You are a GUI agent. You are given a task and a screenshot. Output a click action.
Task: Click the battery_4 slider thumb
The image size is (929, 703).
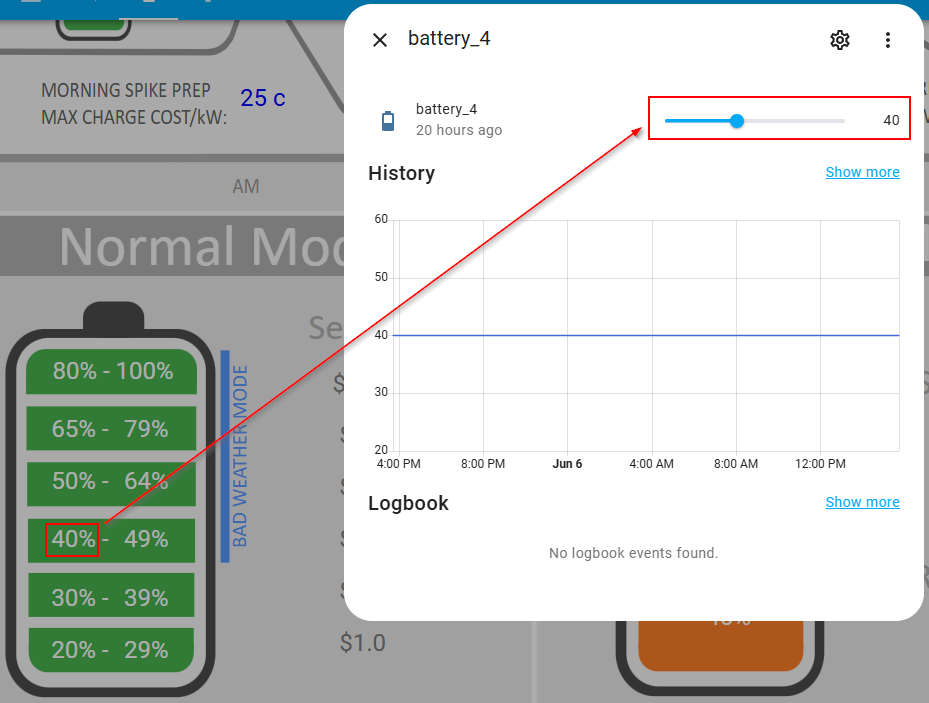737,121
